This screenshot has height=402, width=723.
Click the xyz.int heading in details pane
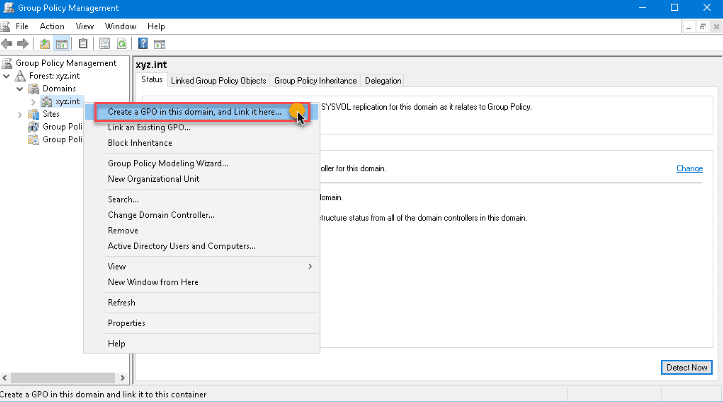coord(151,65)
